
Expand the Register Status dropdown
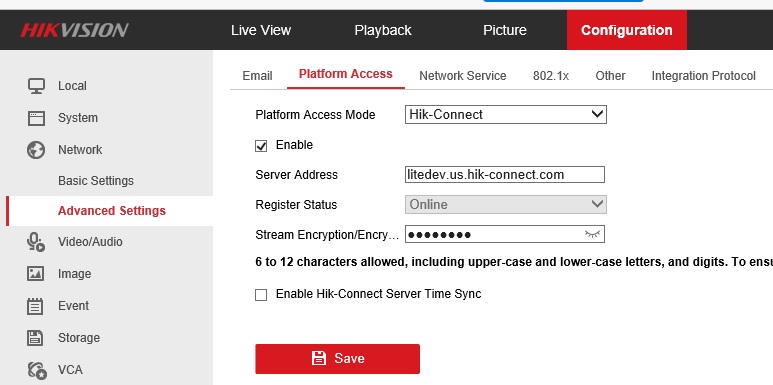pos(505,205)
